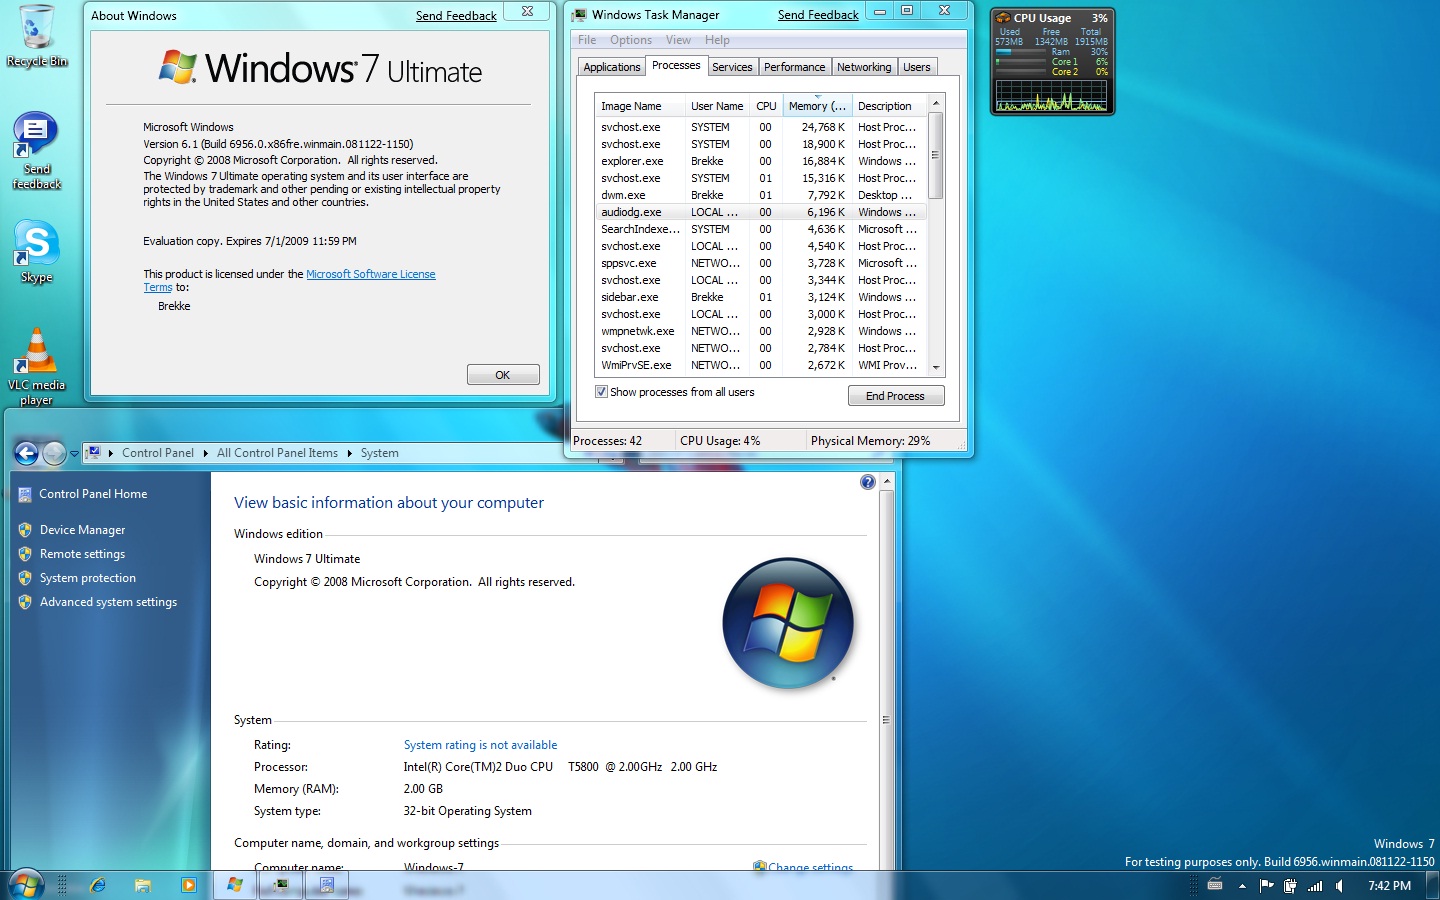Go to Control Panel Home
1440x900 pixels.
93,494
